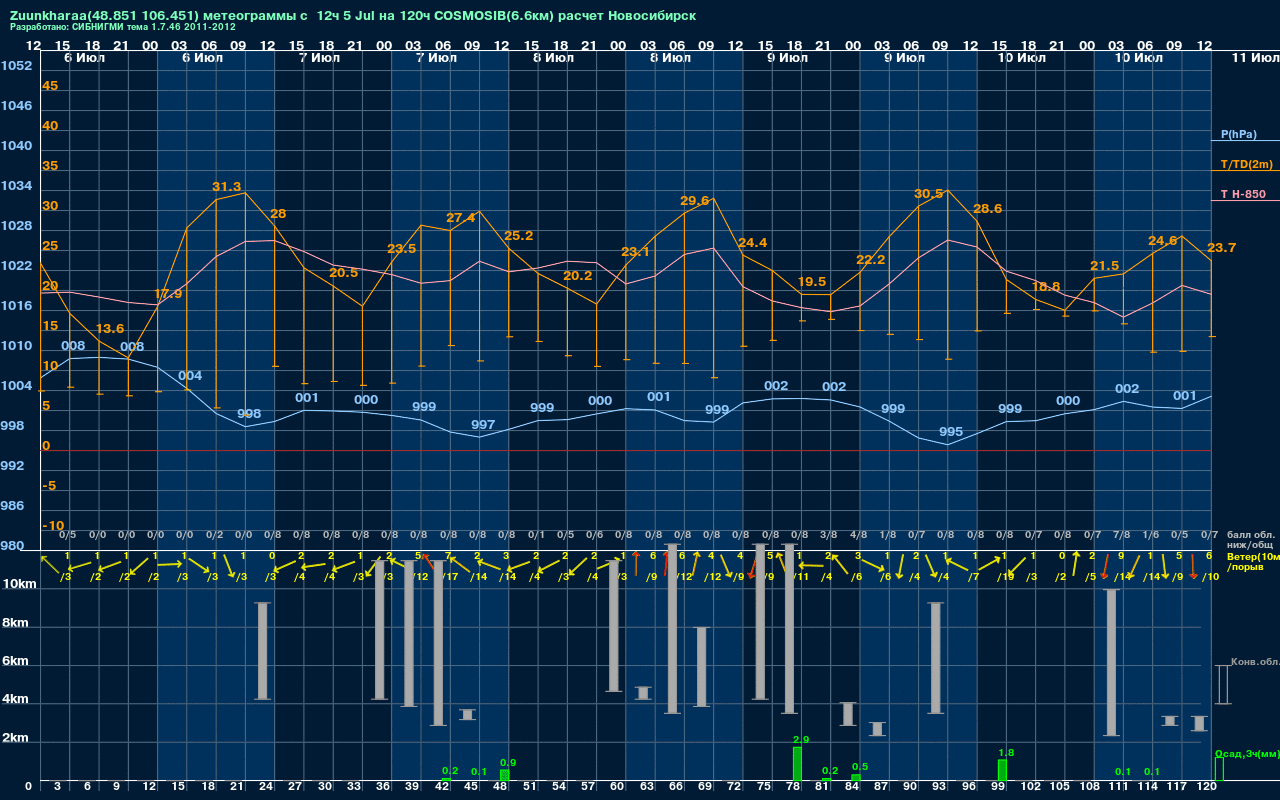Screen dimensions: 1280x800
Task: Select the 22.2 temperature label
Action: [x=870, y=260]
